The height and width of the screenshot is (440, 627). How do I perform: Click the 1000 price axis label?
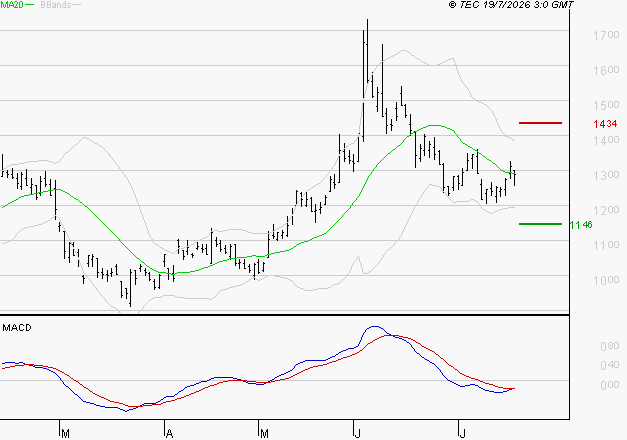606,280
